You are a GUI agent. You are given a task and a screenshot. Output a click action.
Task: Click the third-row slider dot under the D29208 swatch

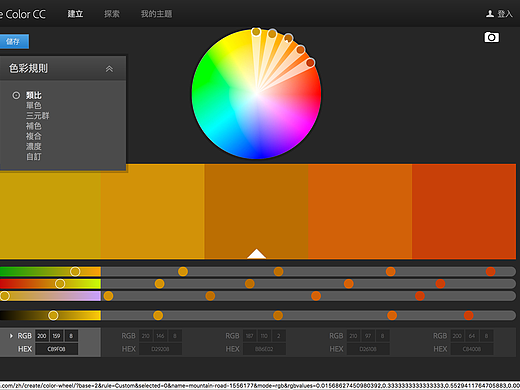click(x=108, y=296)
